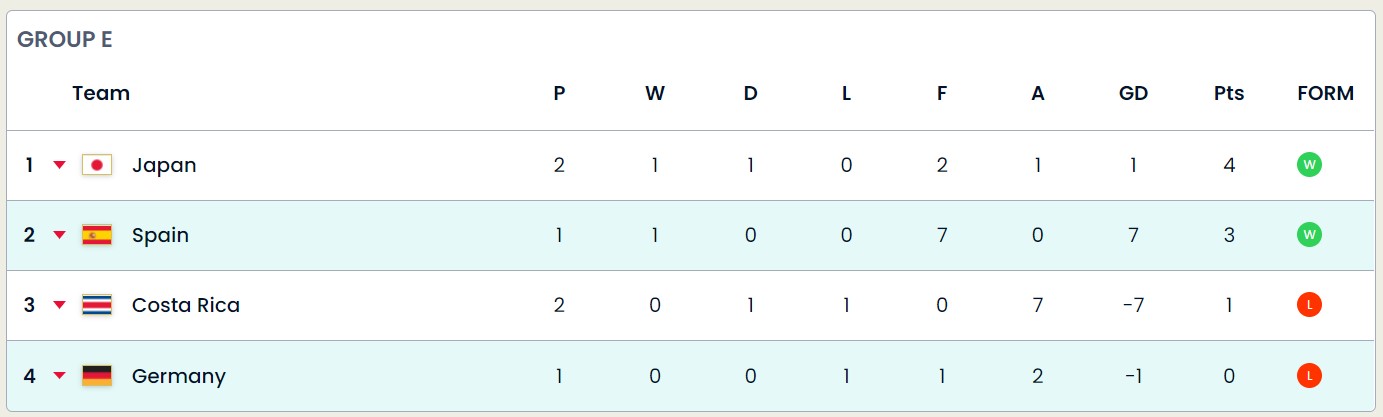This screenshot has height=417, width=1383.
Task: Click the FORM column header
Action: click(1325, 93)
